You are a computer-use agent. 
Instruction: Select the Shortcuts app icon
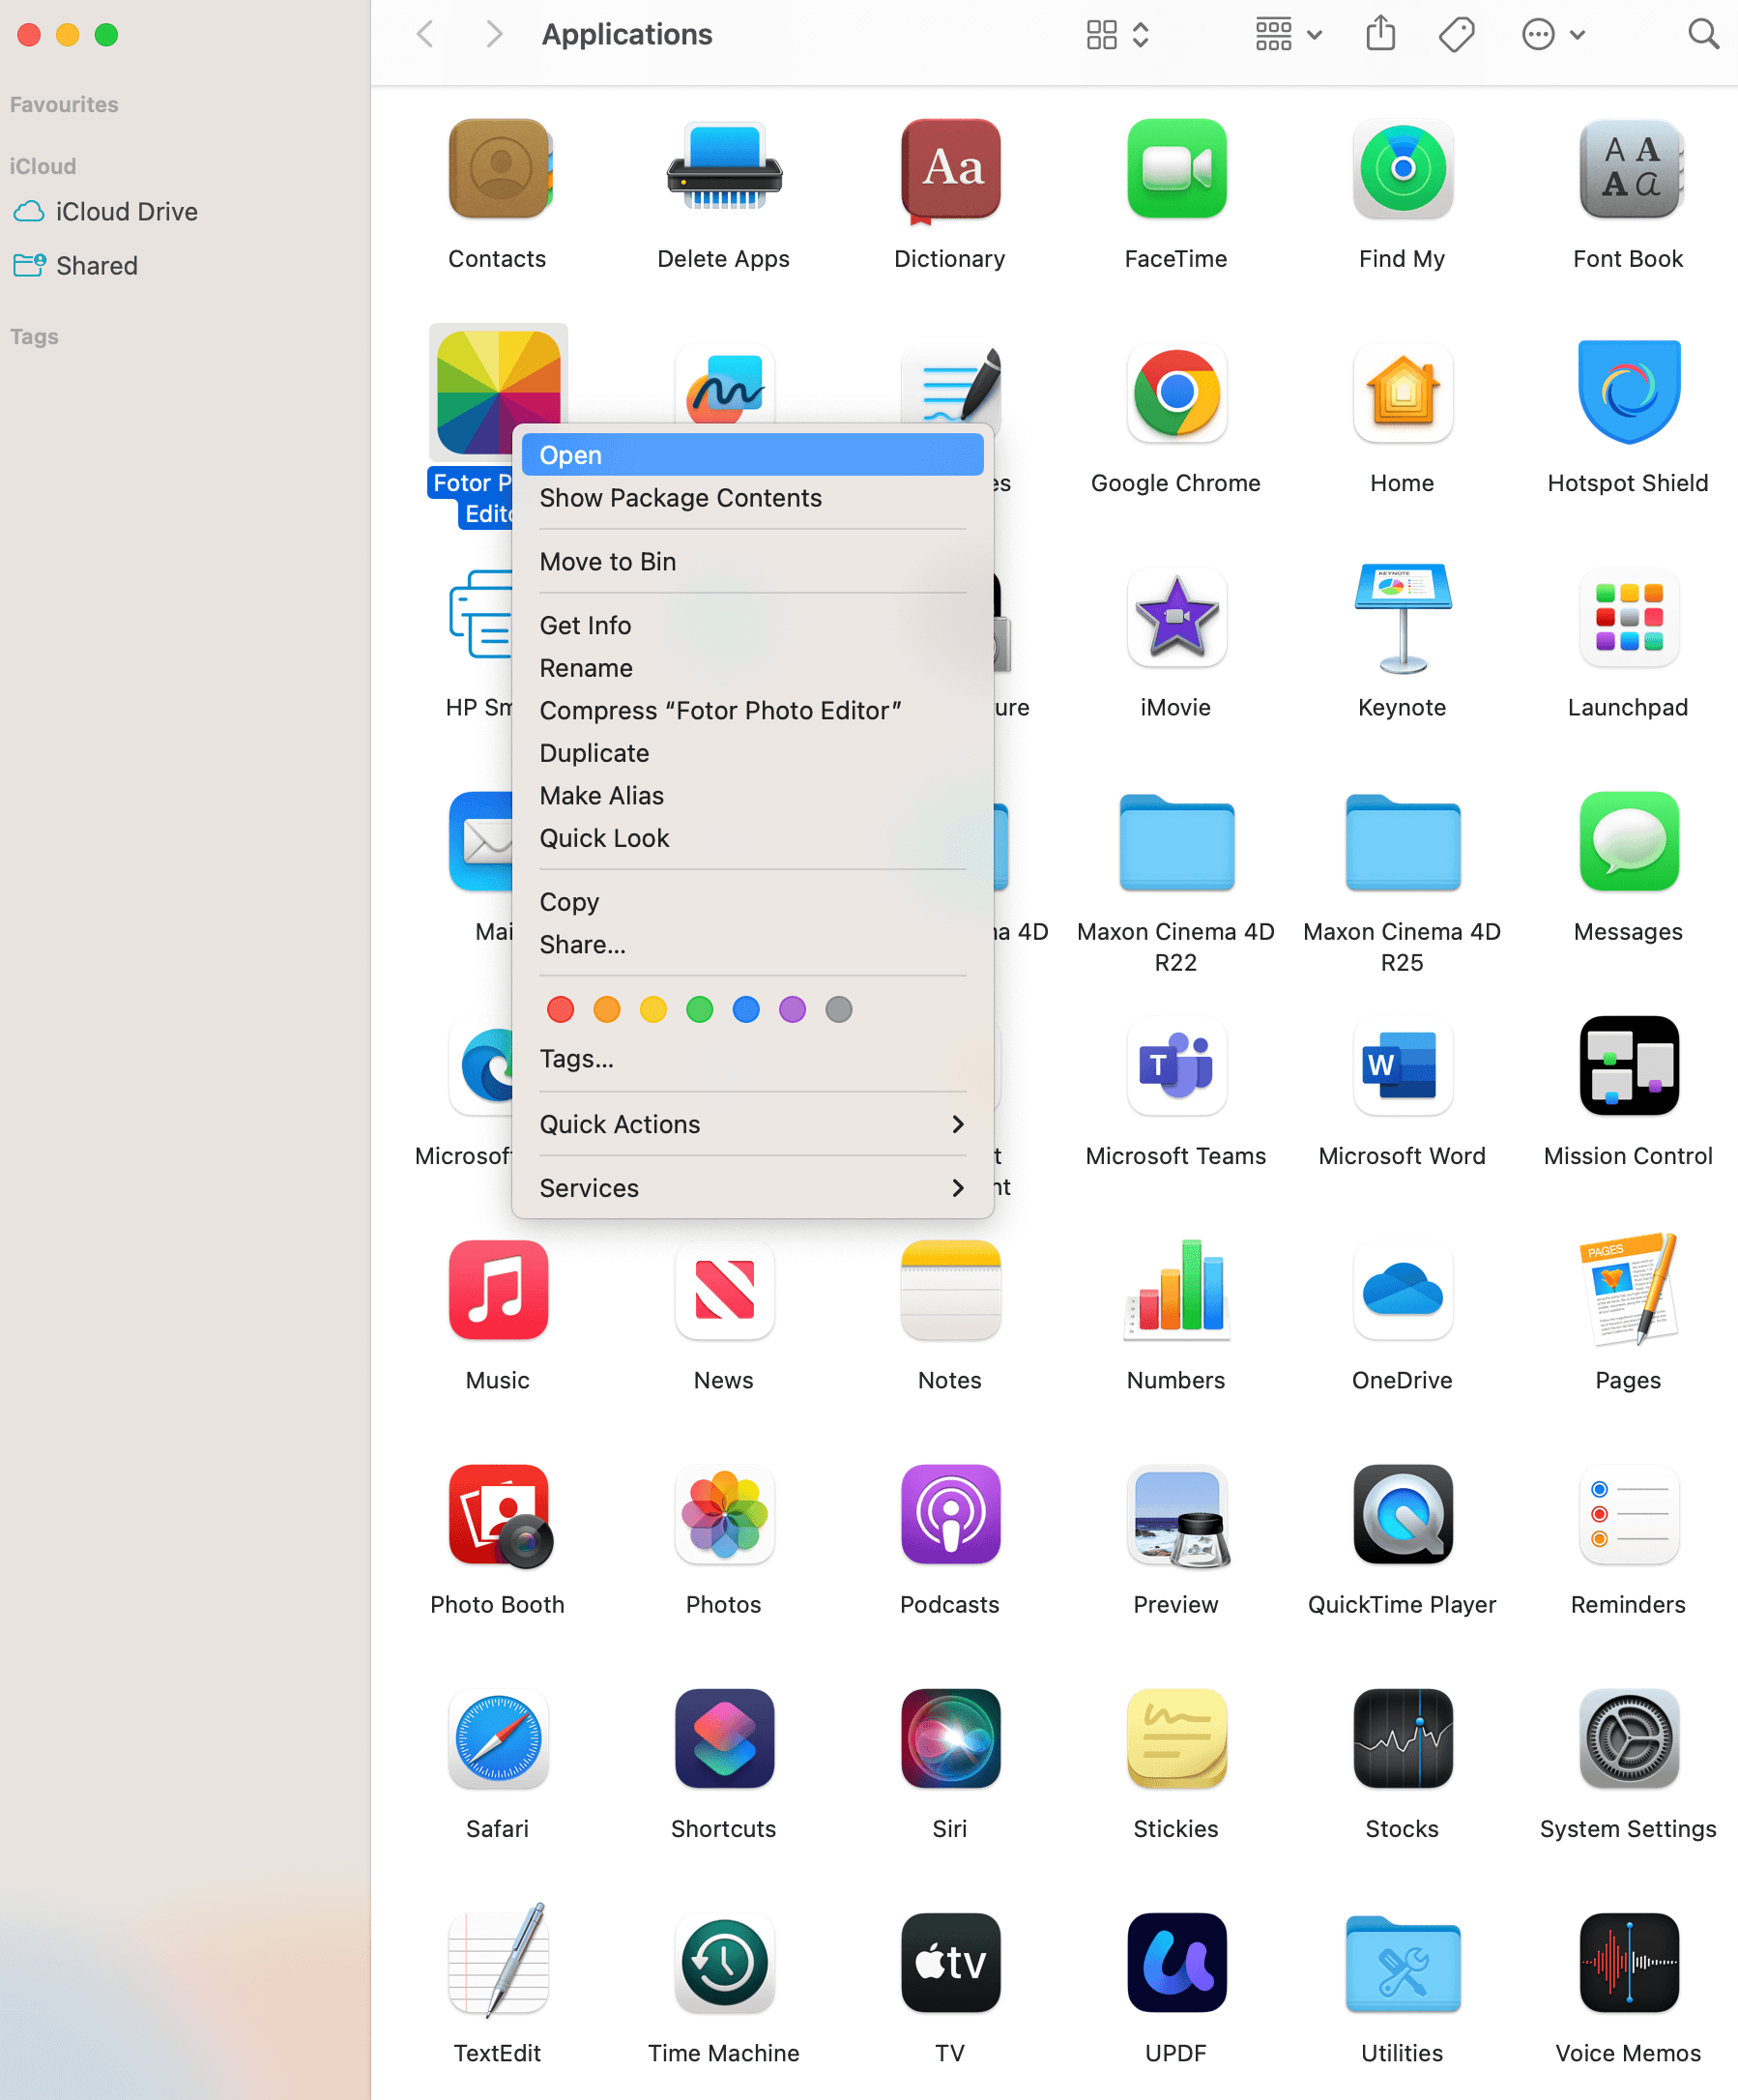coord(724,1738)
